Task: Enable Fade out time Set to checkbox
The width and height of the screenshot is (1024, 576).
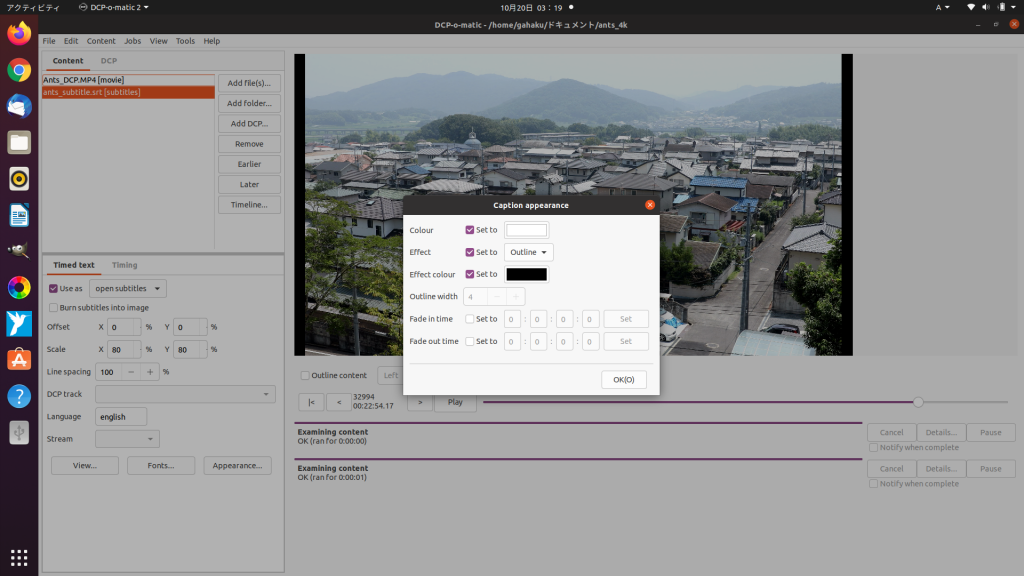Action: point(470,341)
